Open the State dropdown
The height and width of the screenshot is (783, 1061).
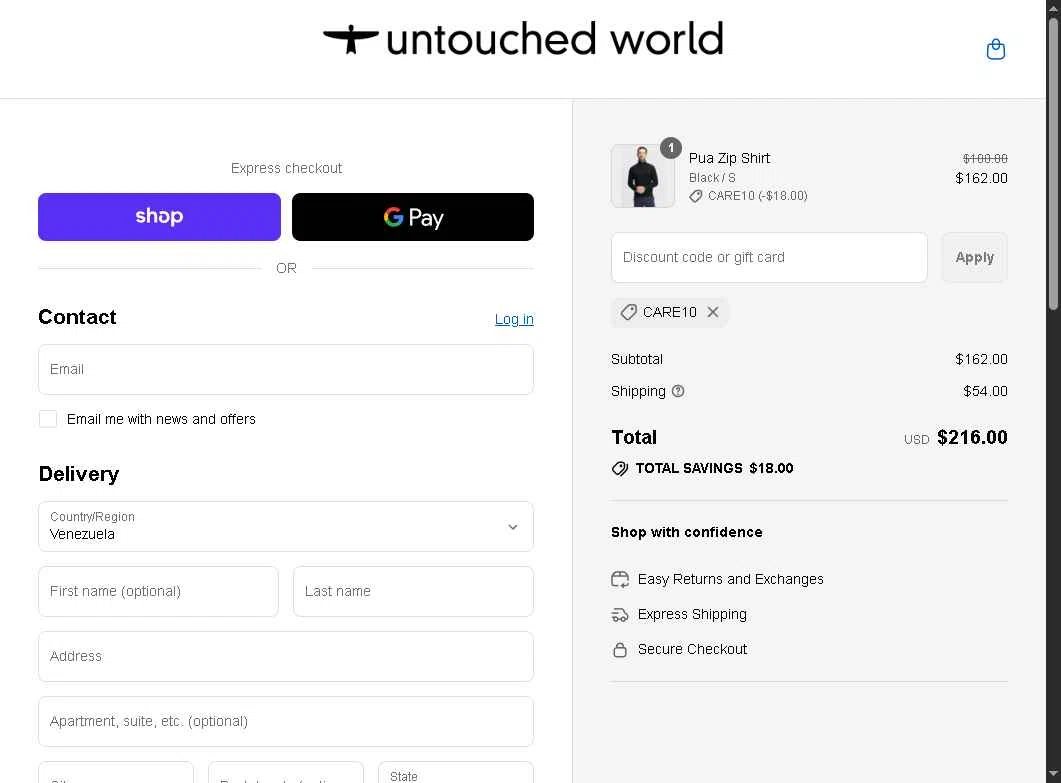[x=455, y=772]
